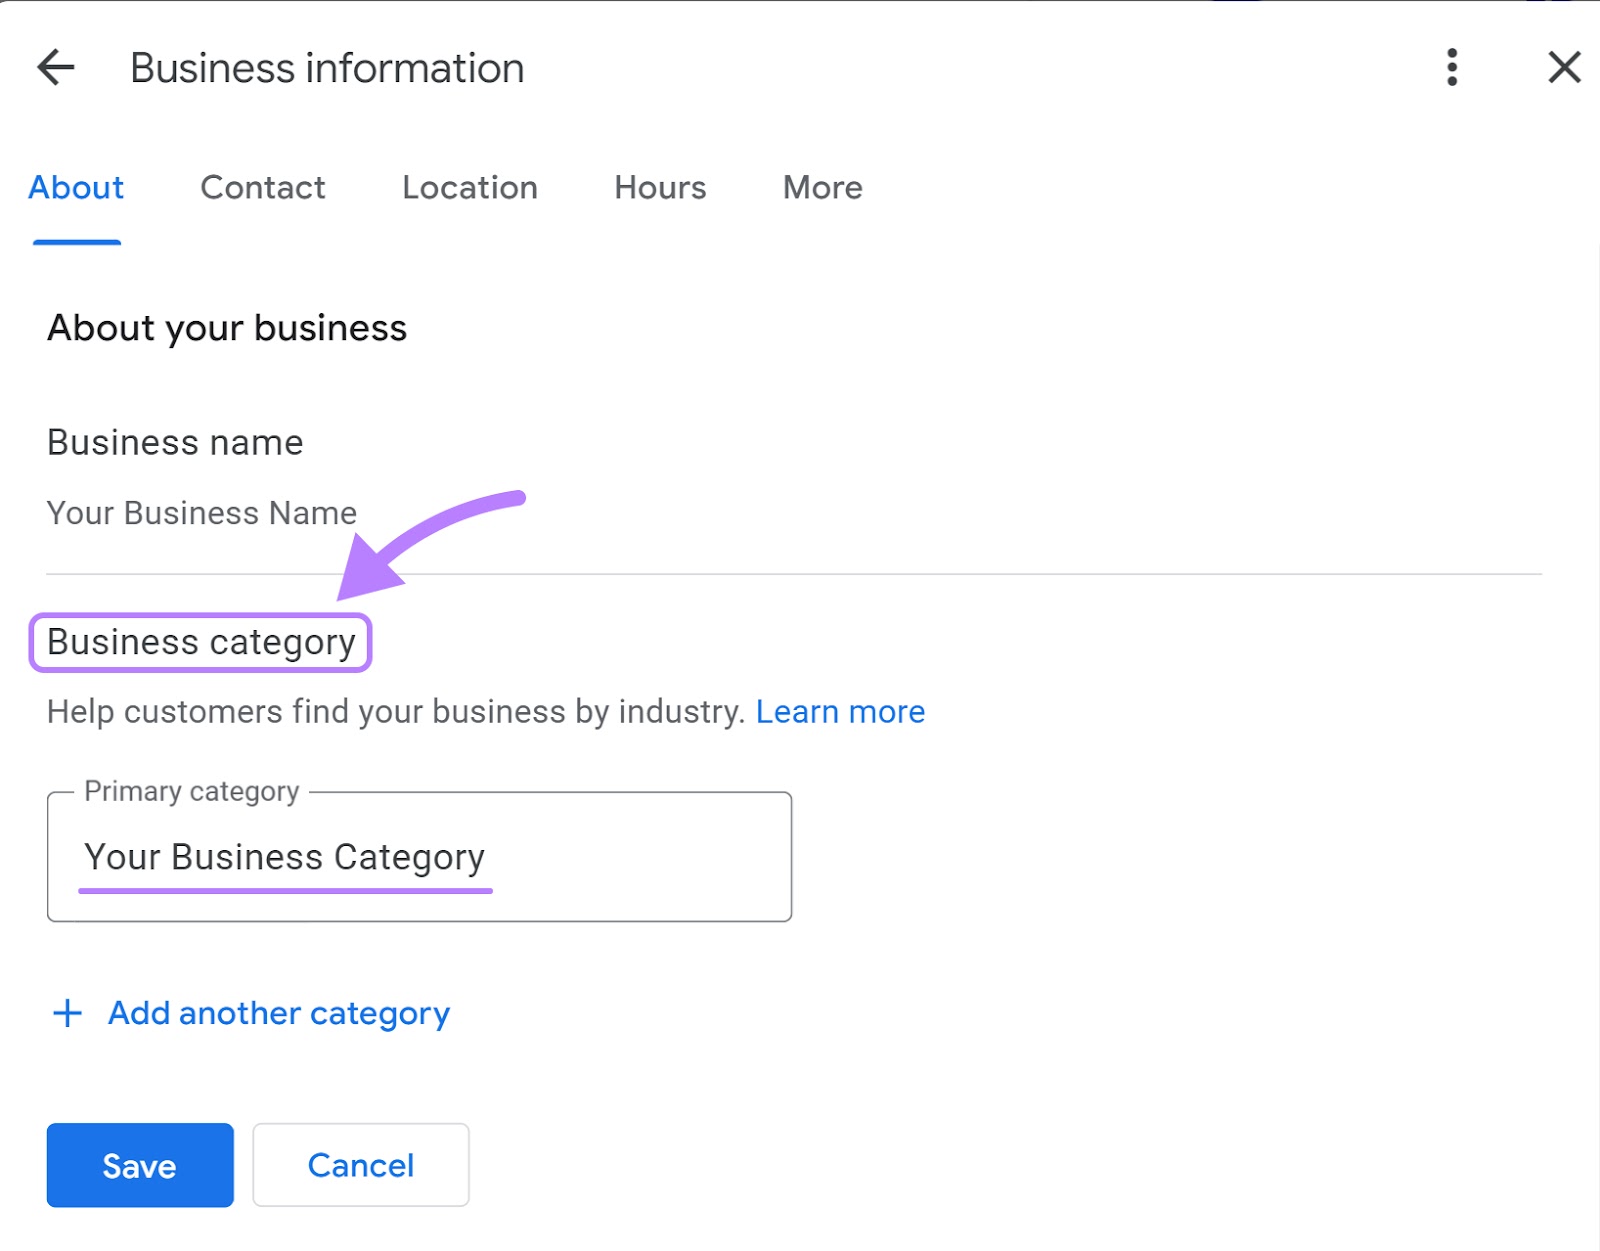Click the plus icon beside Add another category
The image size is (1600, 1251).
pyautogui.click(x=66, y=1013)
